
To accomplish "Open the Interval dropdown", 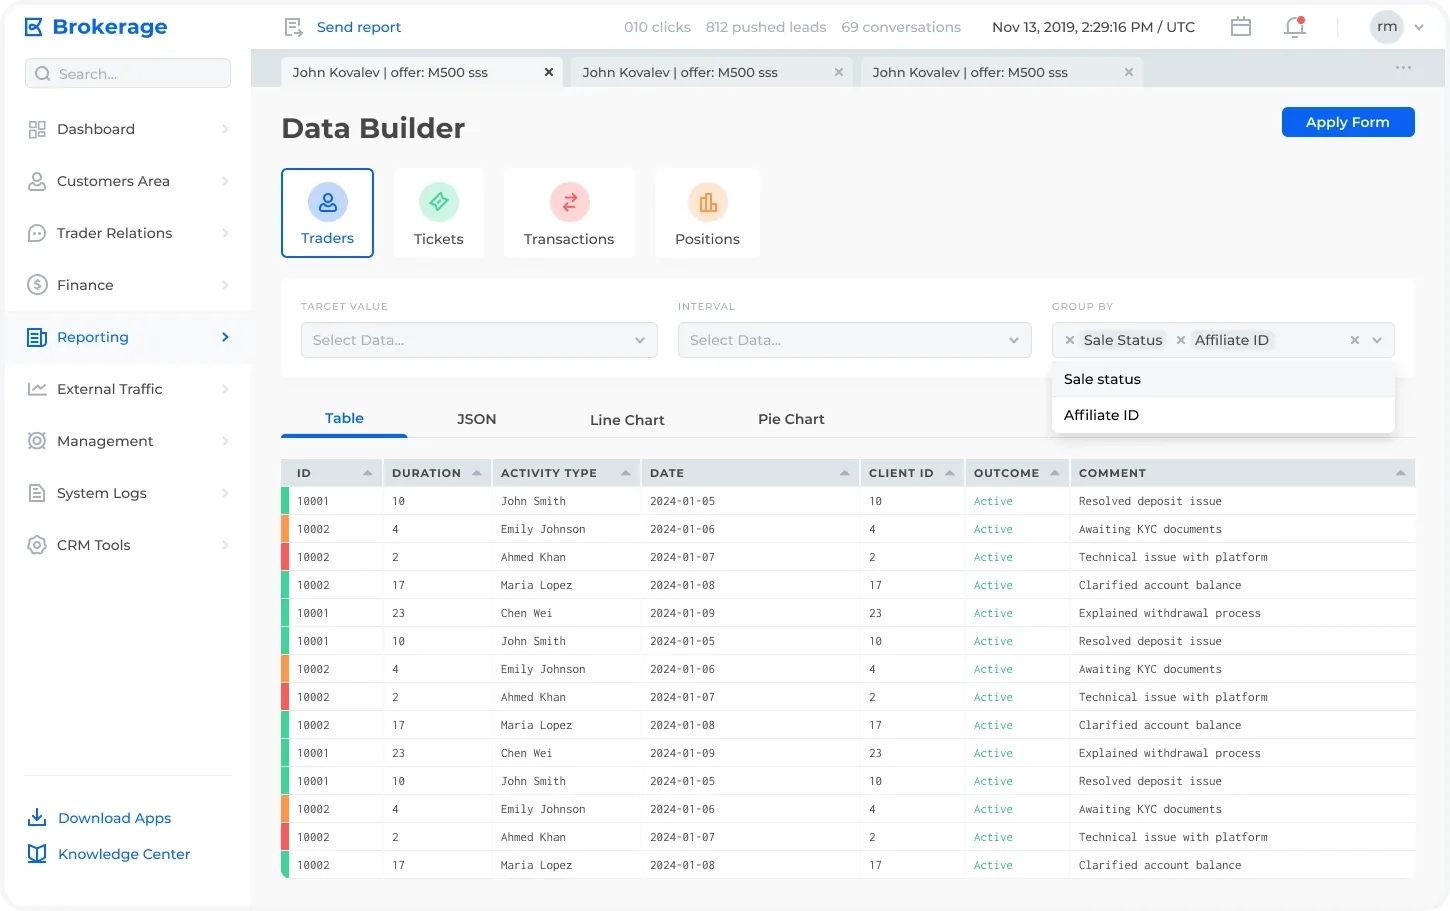I will coord(854,340).
